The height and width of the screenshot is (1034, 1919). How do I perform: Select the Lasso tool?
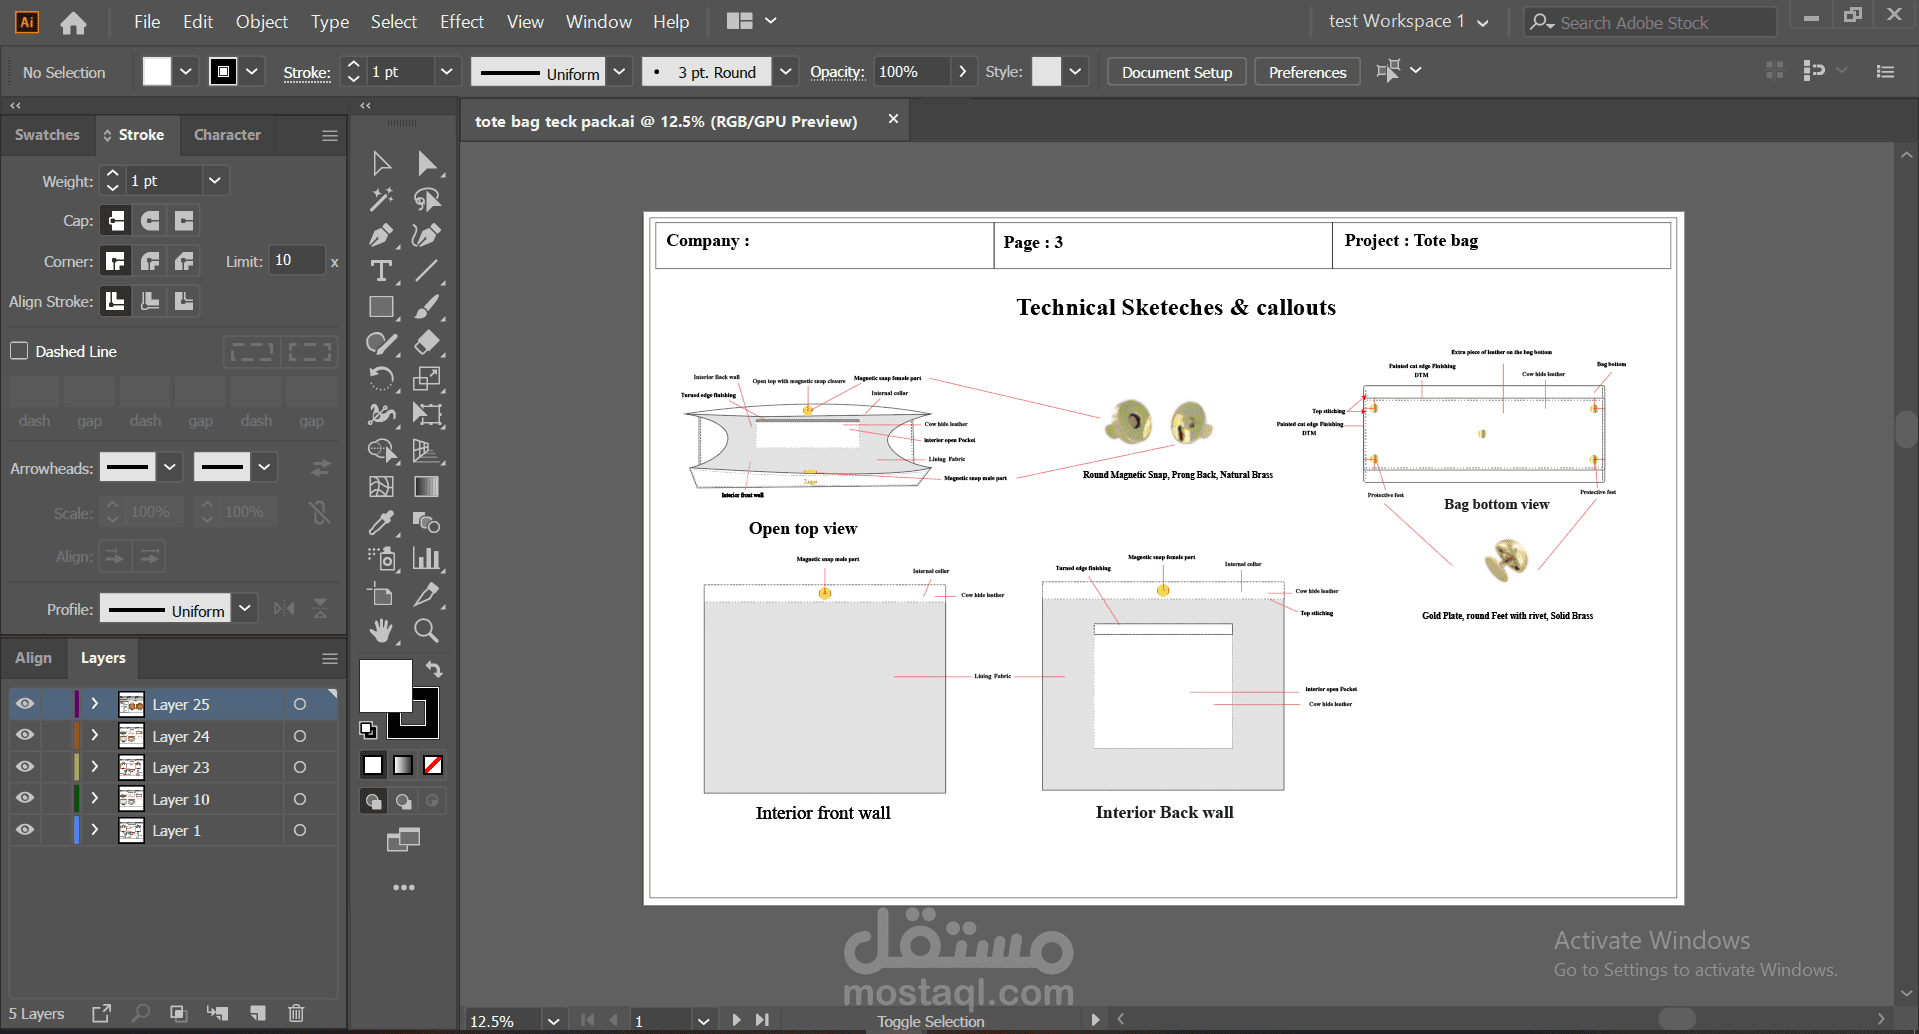click(427, 199)
